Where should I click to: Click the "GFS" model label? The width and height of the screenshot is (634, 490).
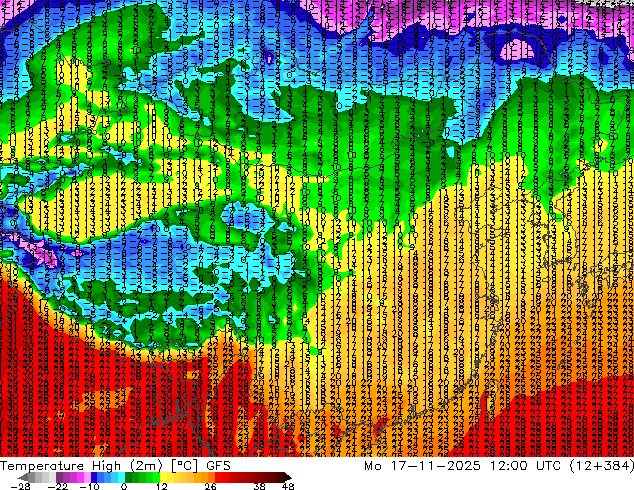point(218,466)
